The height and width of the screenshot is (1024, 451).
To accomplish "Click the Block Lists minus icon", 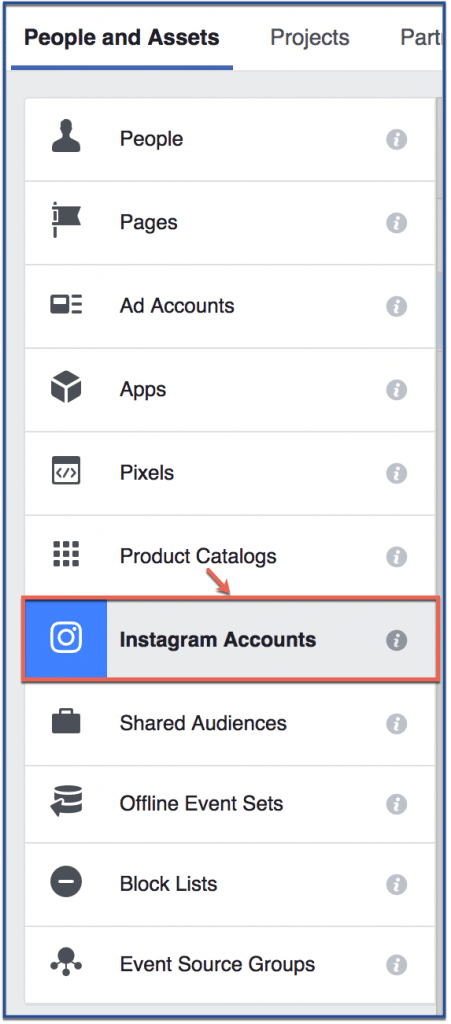I will point(66,884).
